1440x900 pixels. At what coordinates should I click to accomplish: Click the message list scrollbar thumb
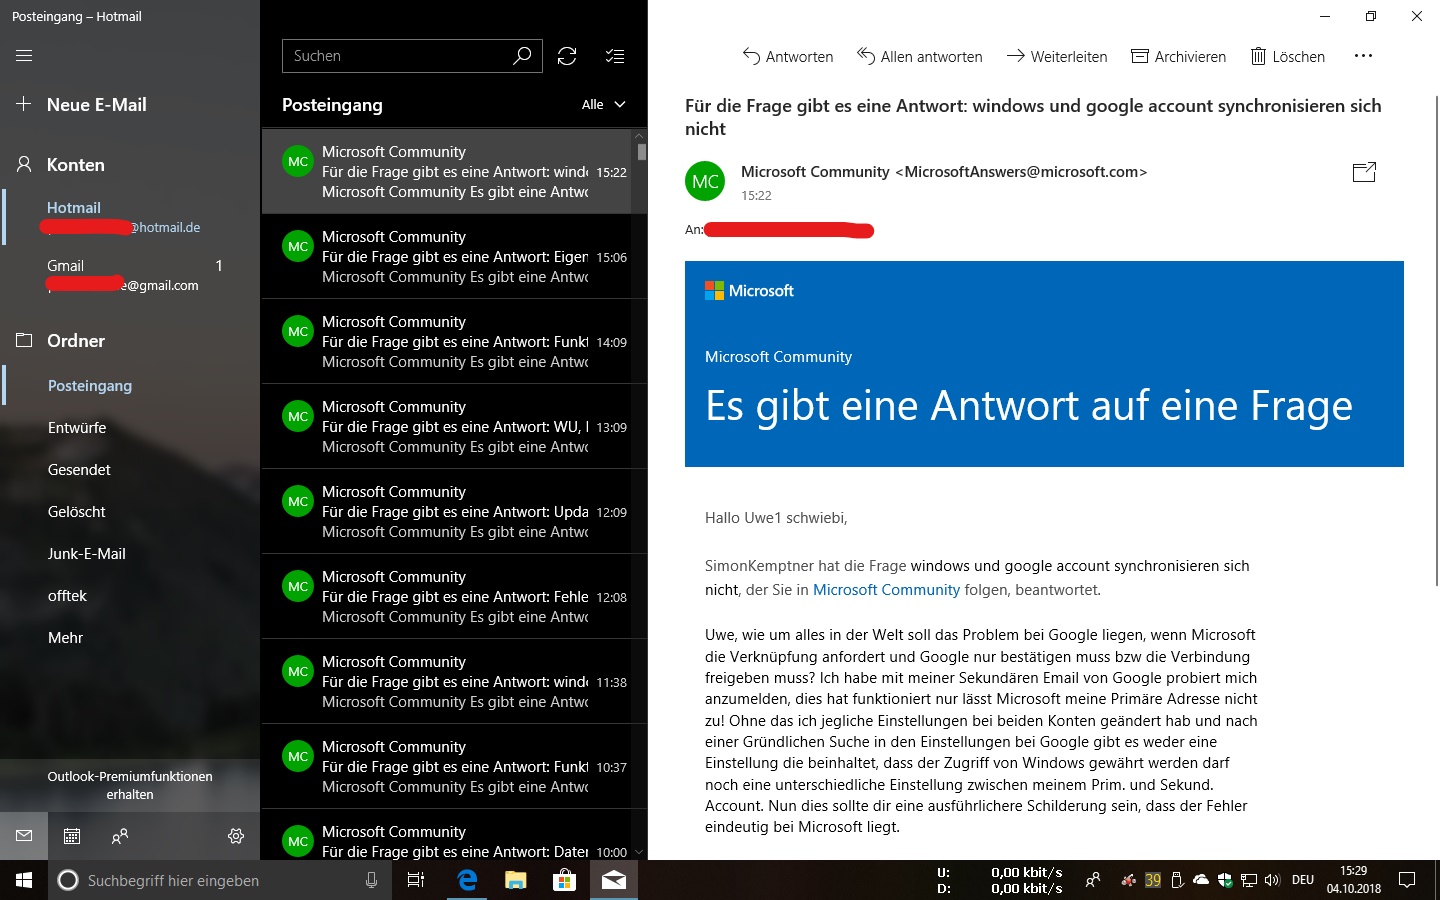641,152
